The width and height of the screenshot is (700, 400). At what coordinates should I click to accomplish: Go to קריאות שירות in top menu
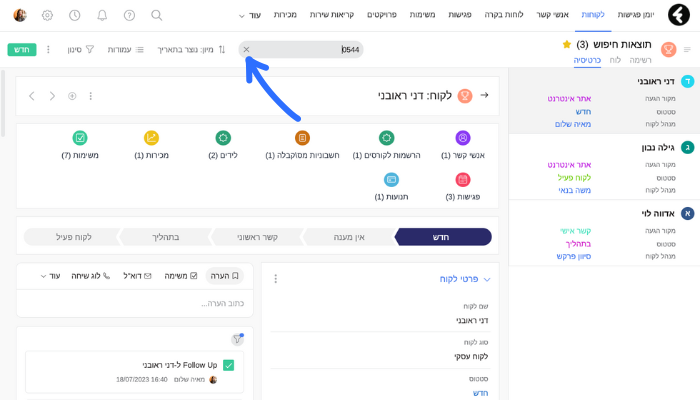(x=332, y=15)
